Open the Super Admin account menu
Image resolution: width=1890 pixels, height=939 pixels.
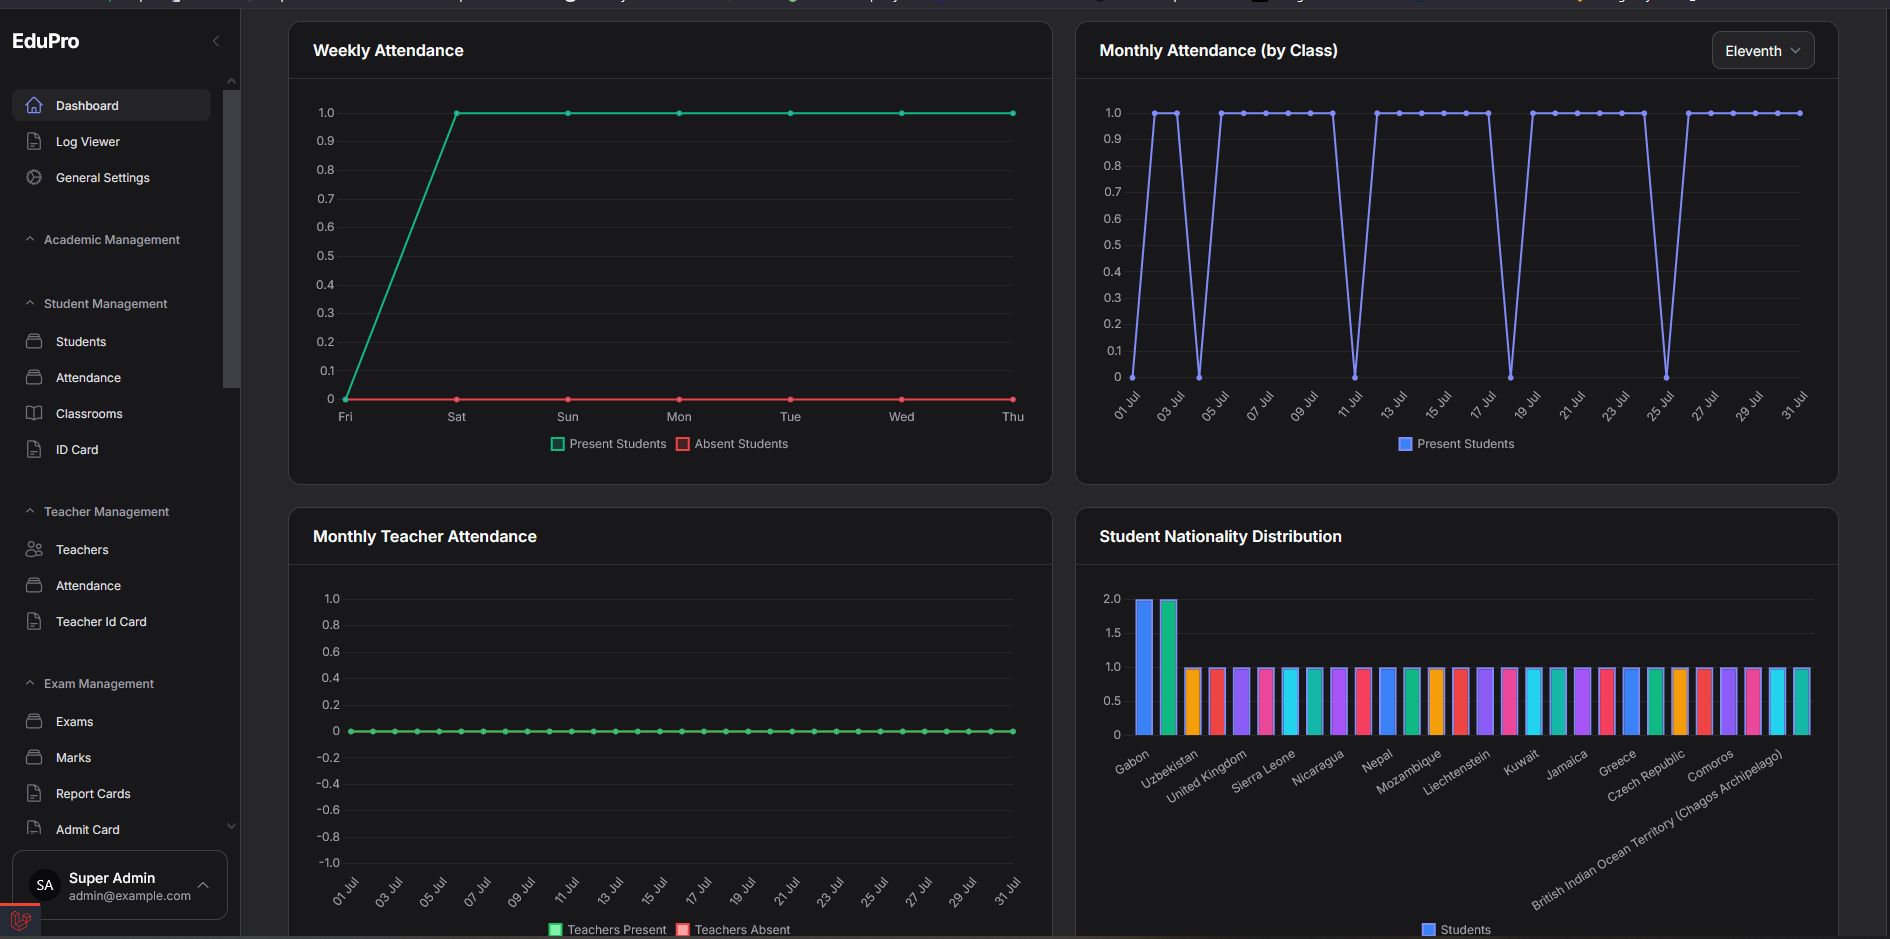coord(120,885)
